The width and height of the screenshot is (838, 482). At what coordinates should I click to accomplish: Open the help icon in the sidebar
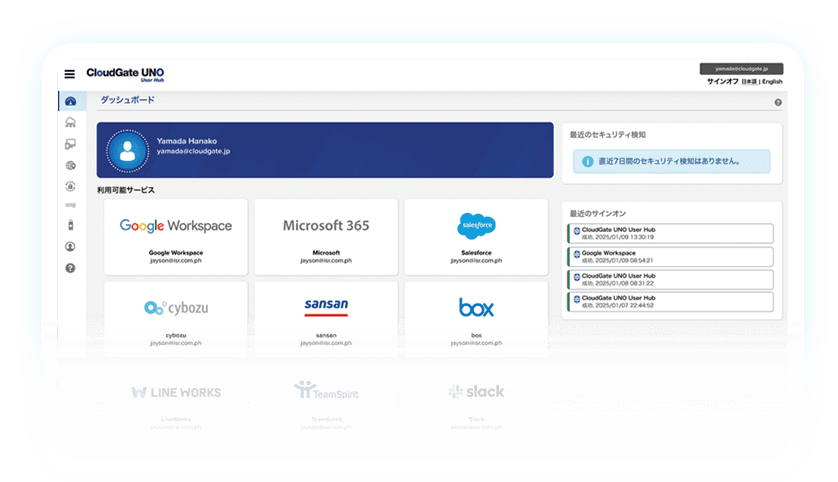click(x=70, y=268)
